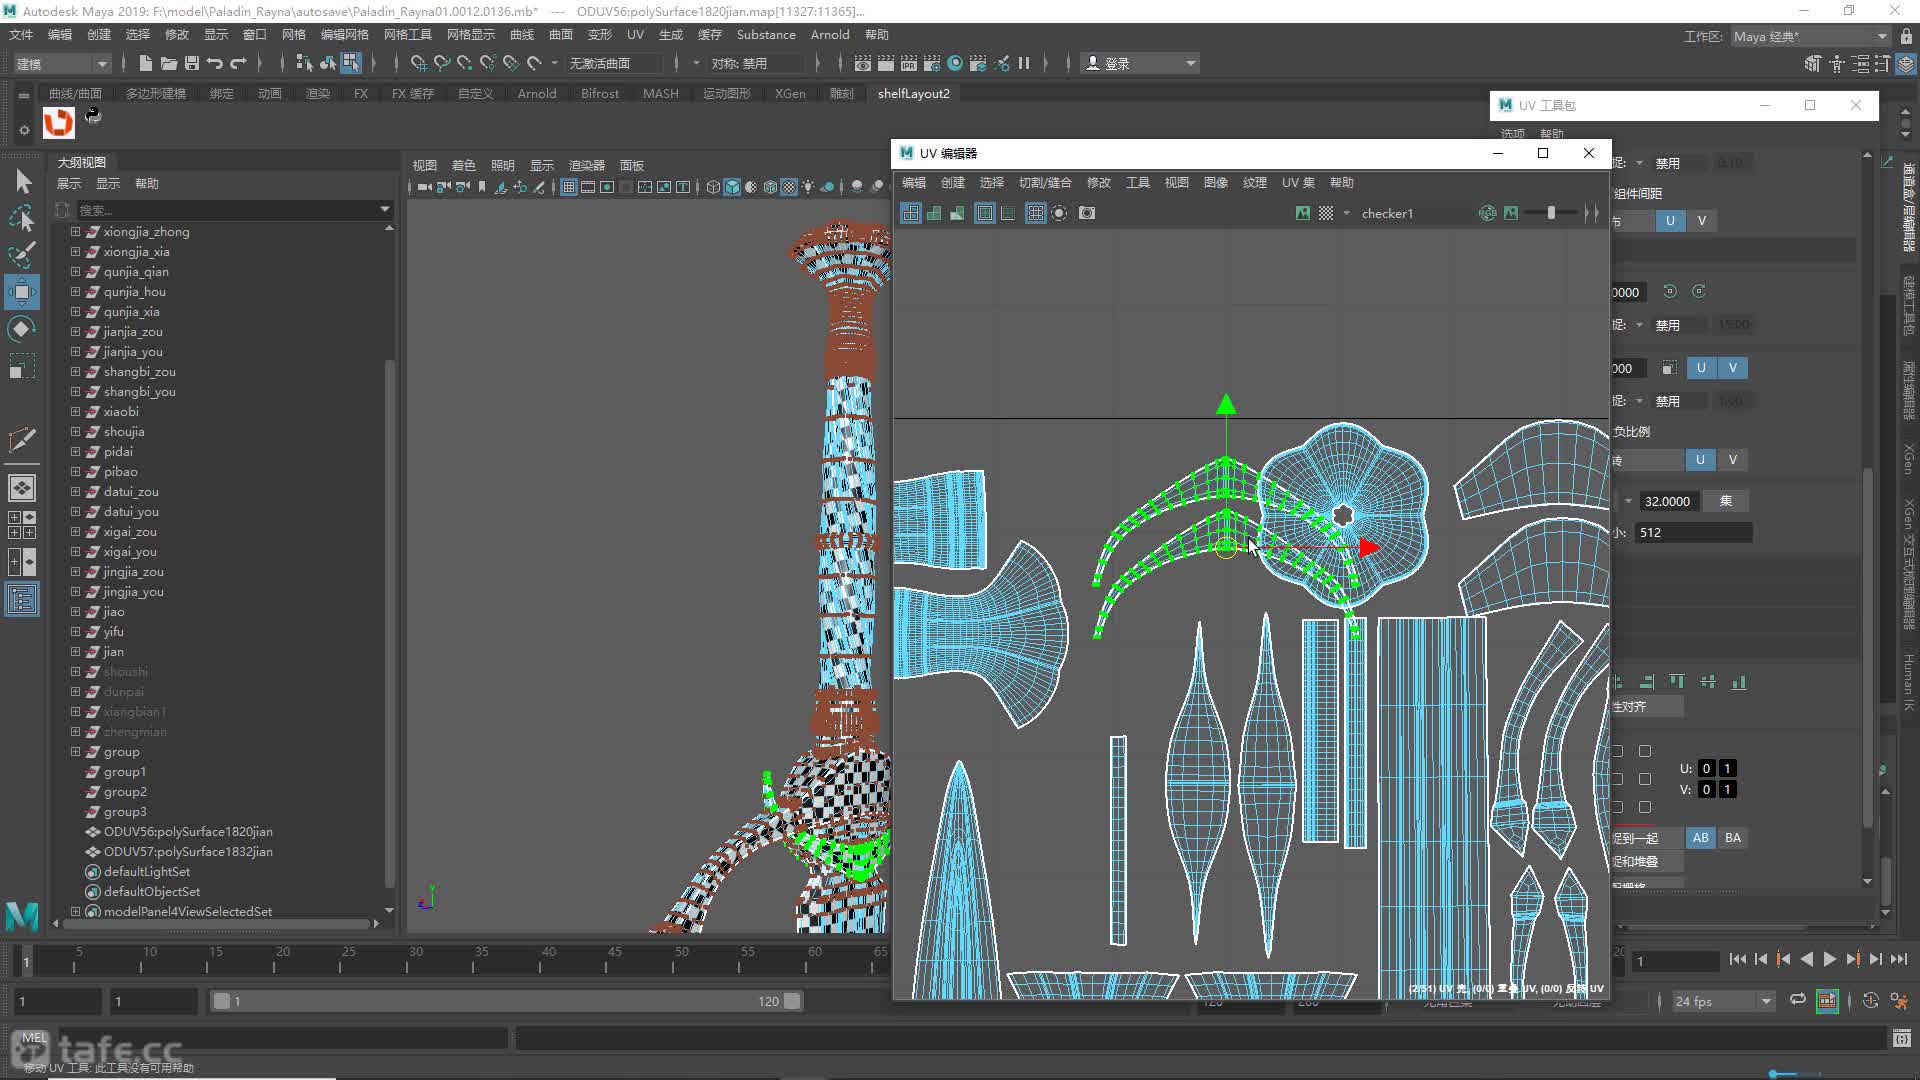
Task: Switch to the 多边形建模 shelf tab
Action: pyautogui.click(x=156, y=93)
